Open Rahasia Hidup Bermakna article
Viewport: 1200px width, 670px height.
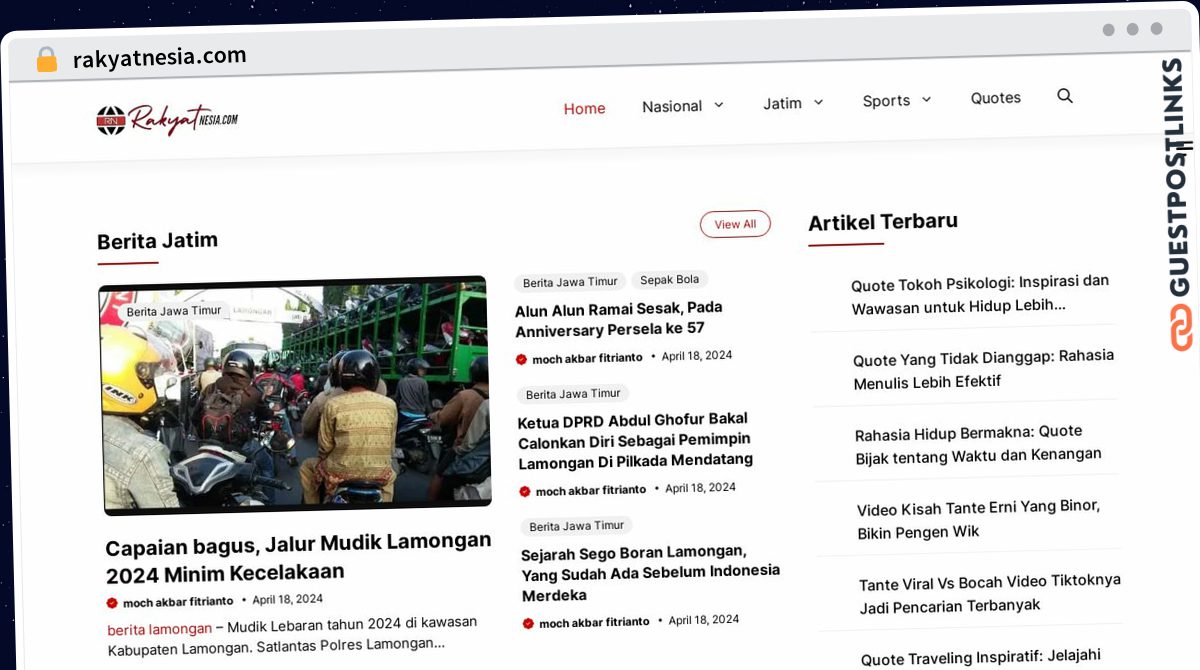click(x=979, y=443)
